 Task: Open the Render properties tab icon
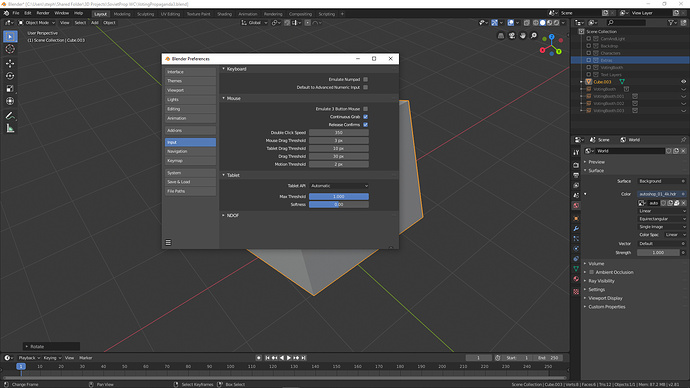pyautogui.click(x=576, y=165)
